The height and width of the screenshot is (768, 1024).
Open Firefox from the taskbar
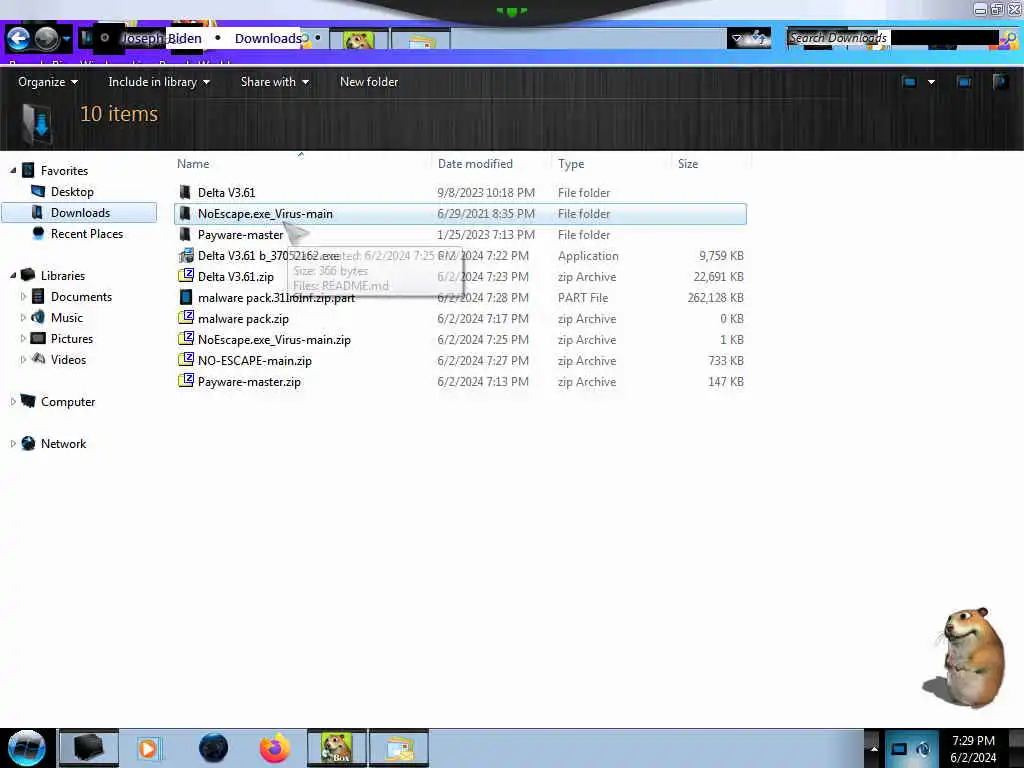[x=275, y=748]
